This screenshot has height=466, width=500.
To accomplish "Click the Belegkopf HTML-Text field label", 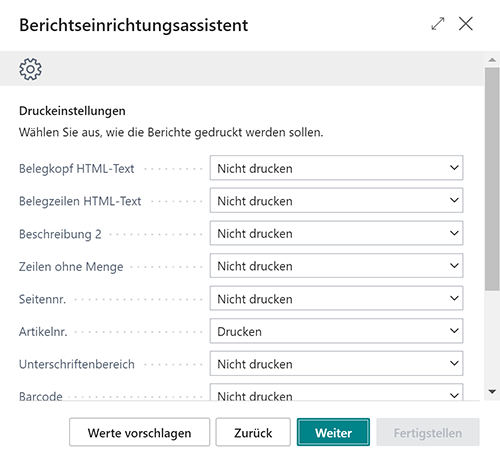I will point(76,169).
